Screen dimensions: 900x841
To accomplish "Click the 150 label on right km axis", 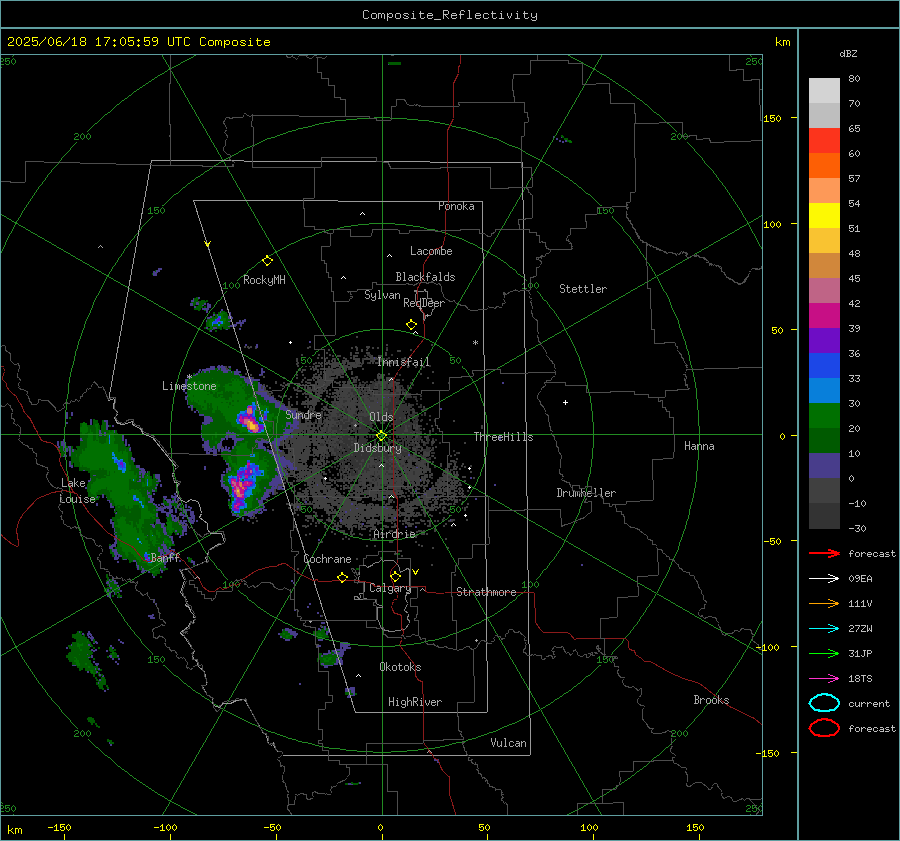I will [772, 118].
